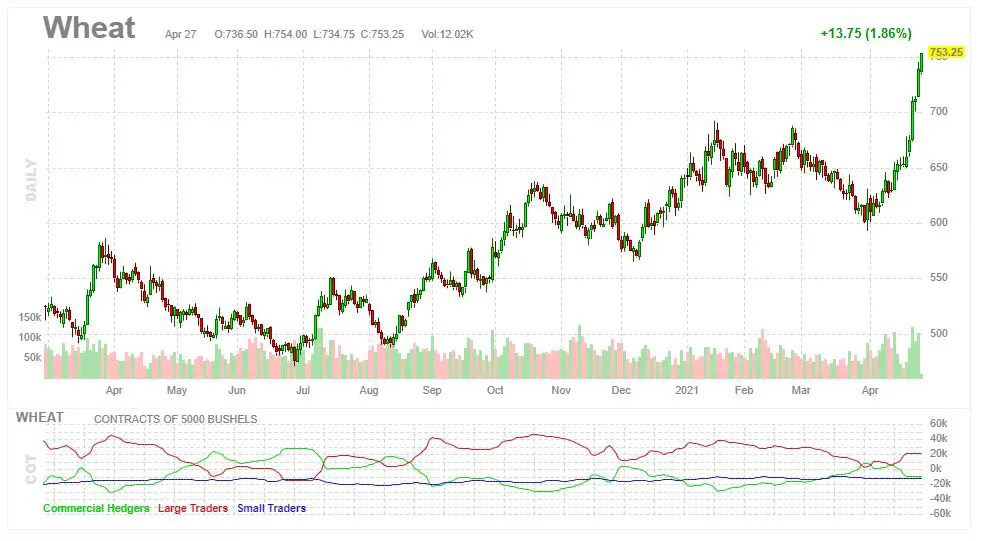The image size is (982, 541).
Task: Click the 20k COT axis label
Action: 939,454
